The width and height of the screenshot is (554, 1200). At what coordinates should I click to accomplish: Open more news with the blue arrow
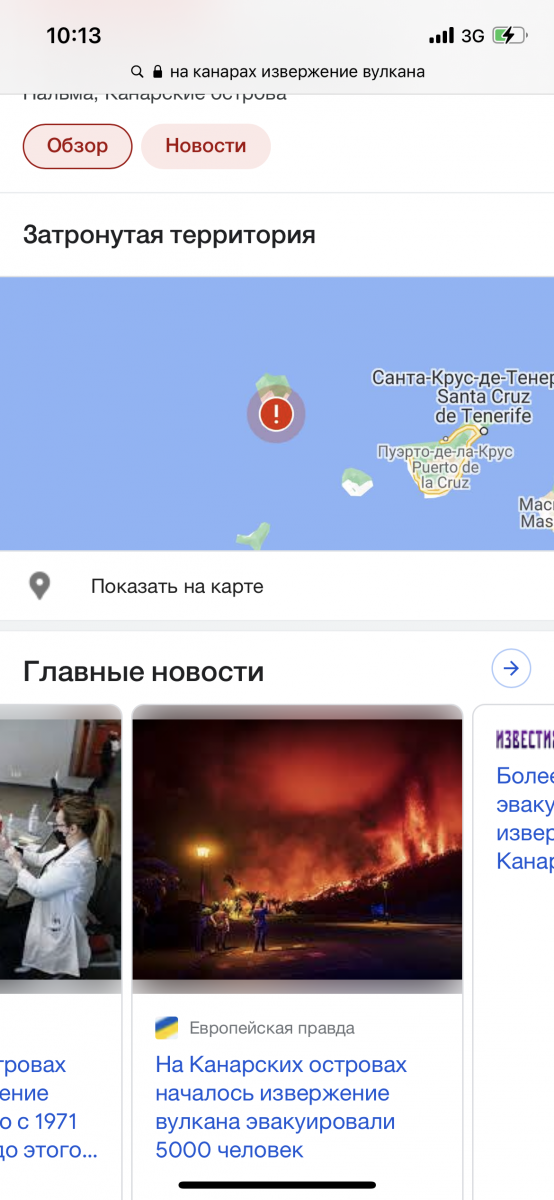click(511, 667)
